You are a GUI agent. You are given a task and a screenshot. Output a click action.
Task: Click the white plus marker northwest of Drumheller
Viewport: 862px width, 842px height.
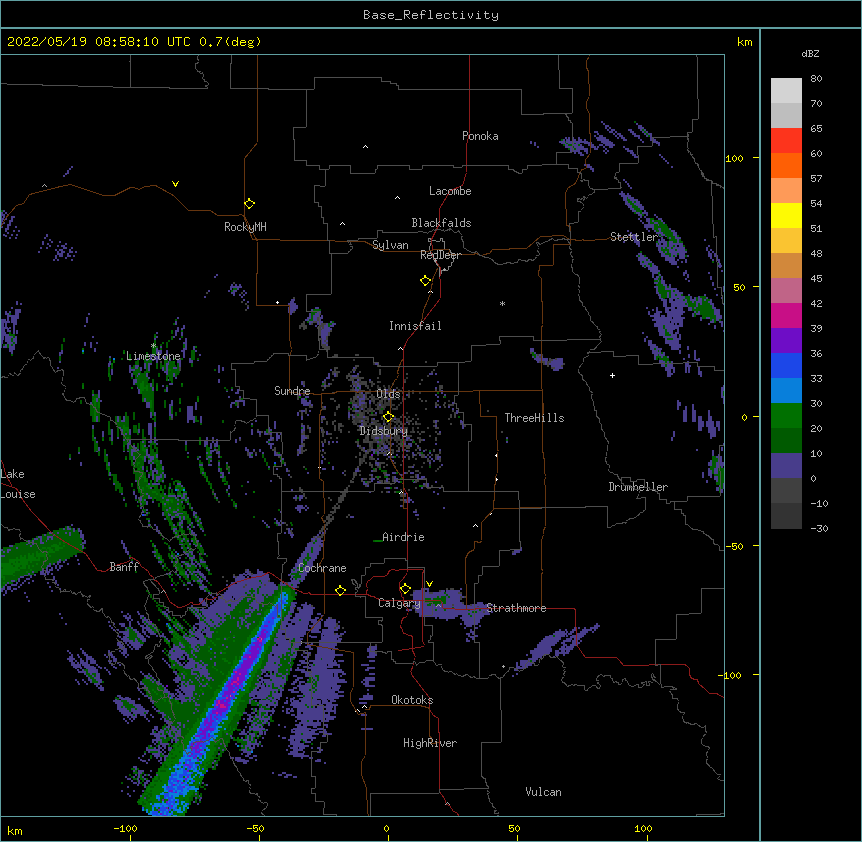coord(612,375)
